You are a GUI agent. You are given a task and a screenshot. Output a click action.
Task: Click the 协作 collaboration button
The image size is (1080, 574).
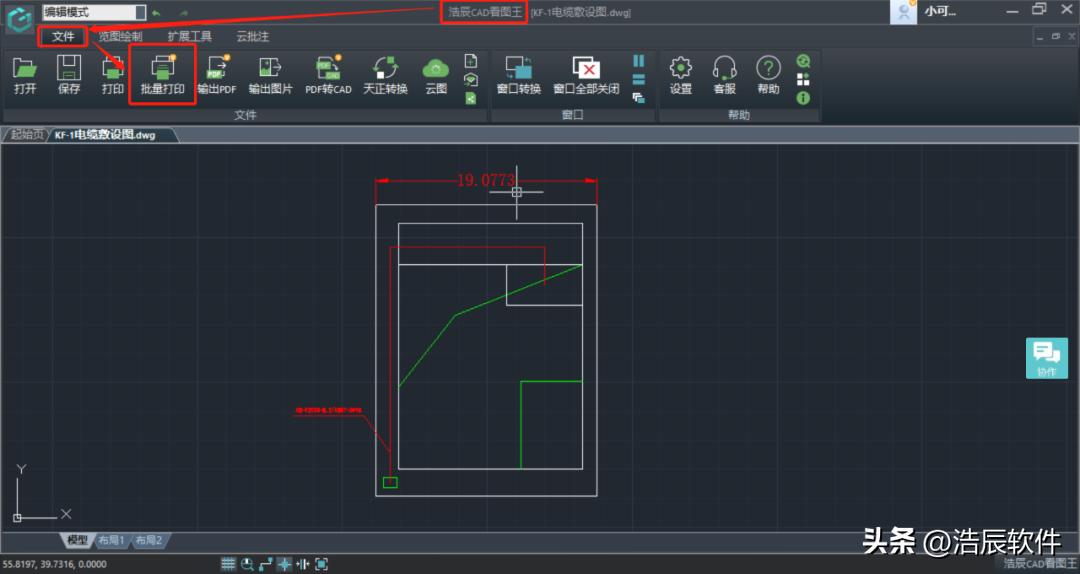coord(1046,358)
